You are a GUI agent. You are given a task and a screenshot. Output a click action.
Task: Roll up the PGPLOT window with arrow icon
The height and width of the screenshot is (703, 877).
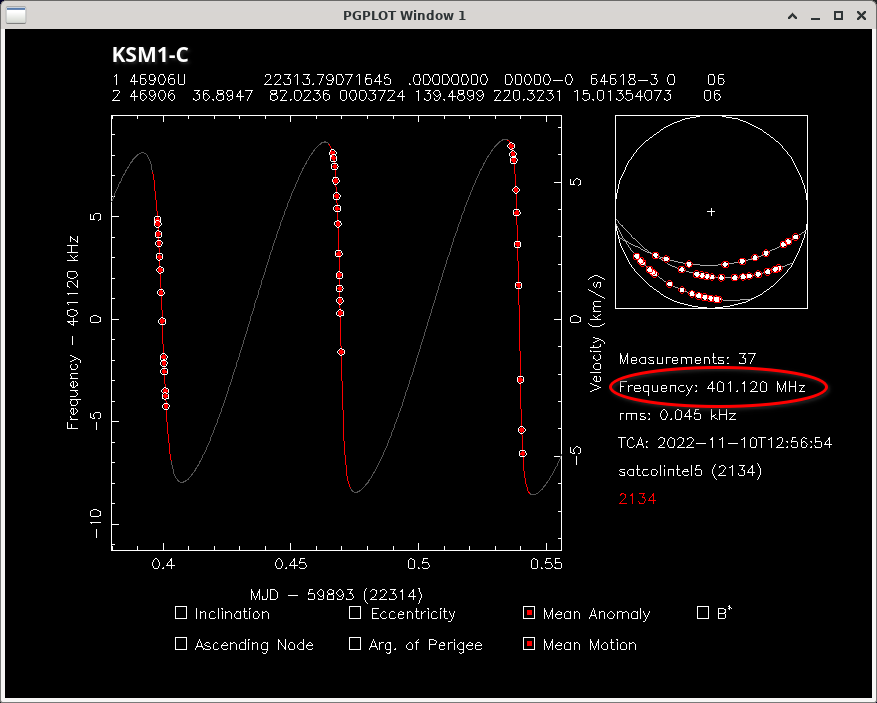792,16
